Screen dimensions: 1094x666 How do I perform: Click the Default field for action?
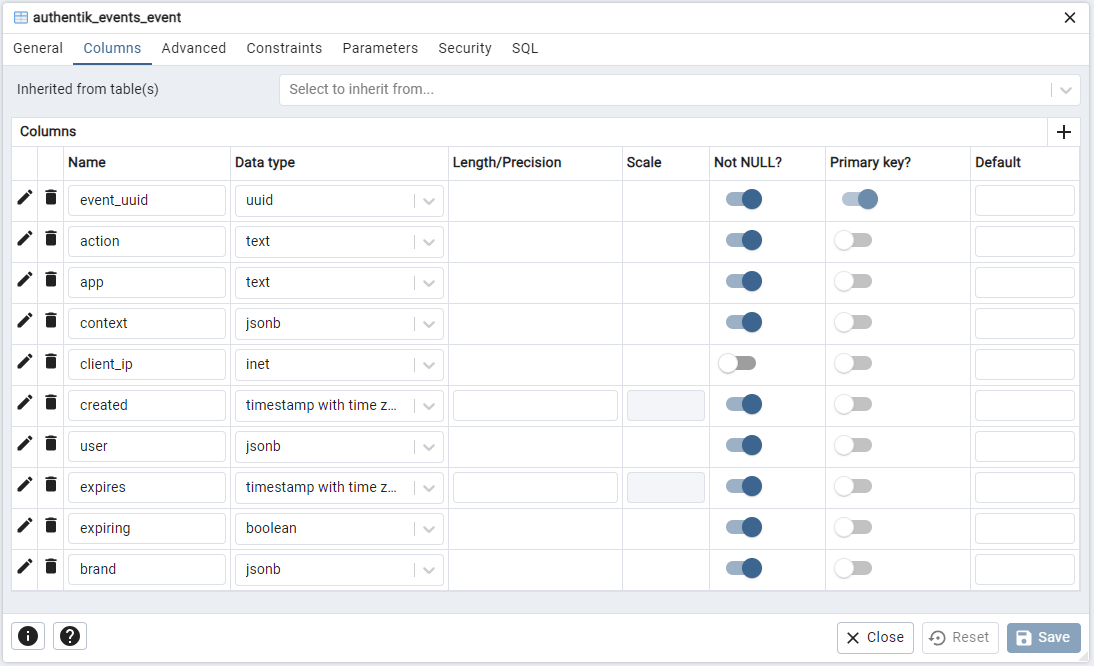point(1024,241)
